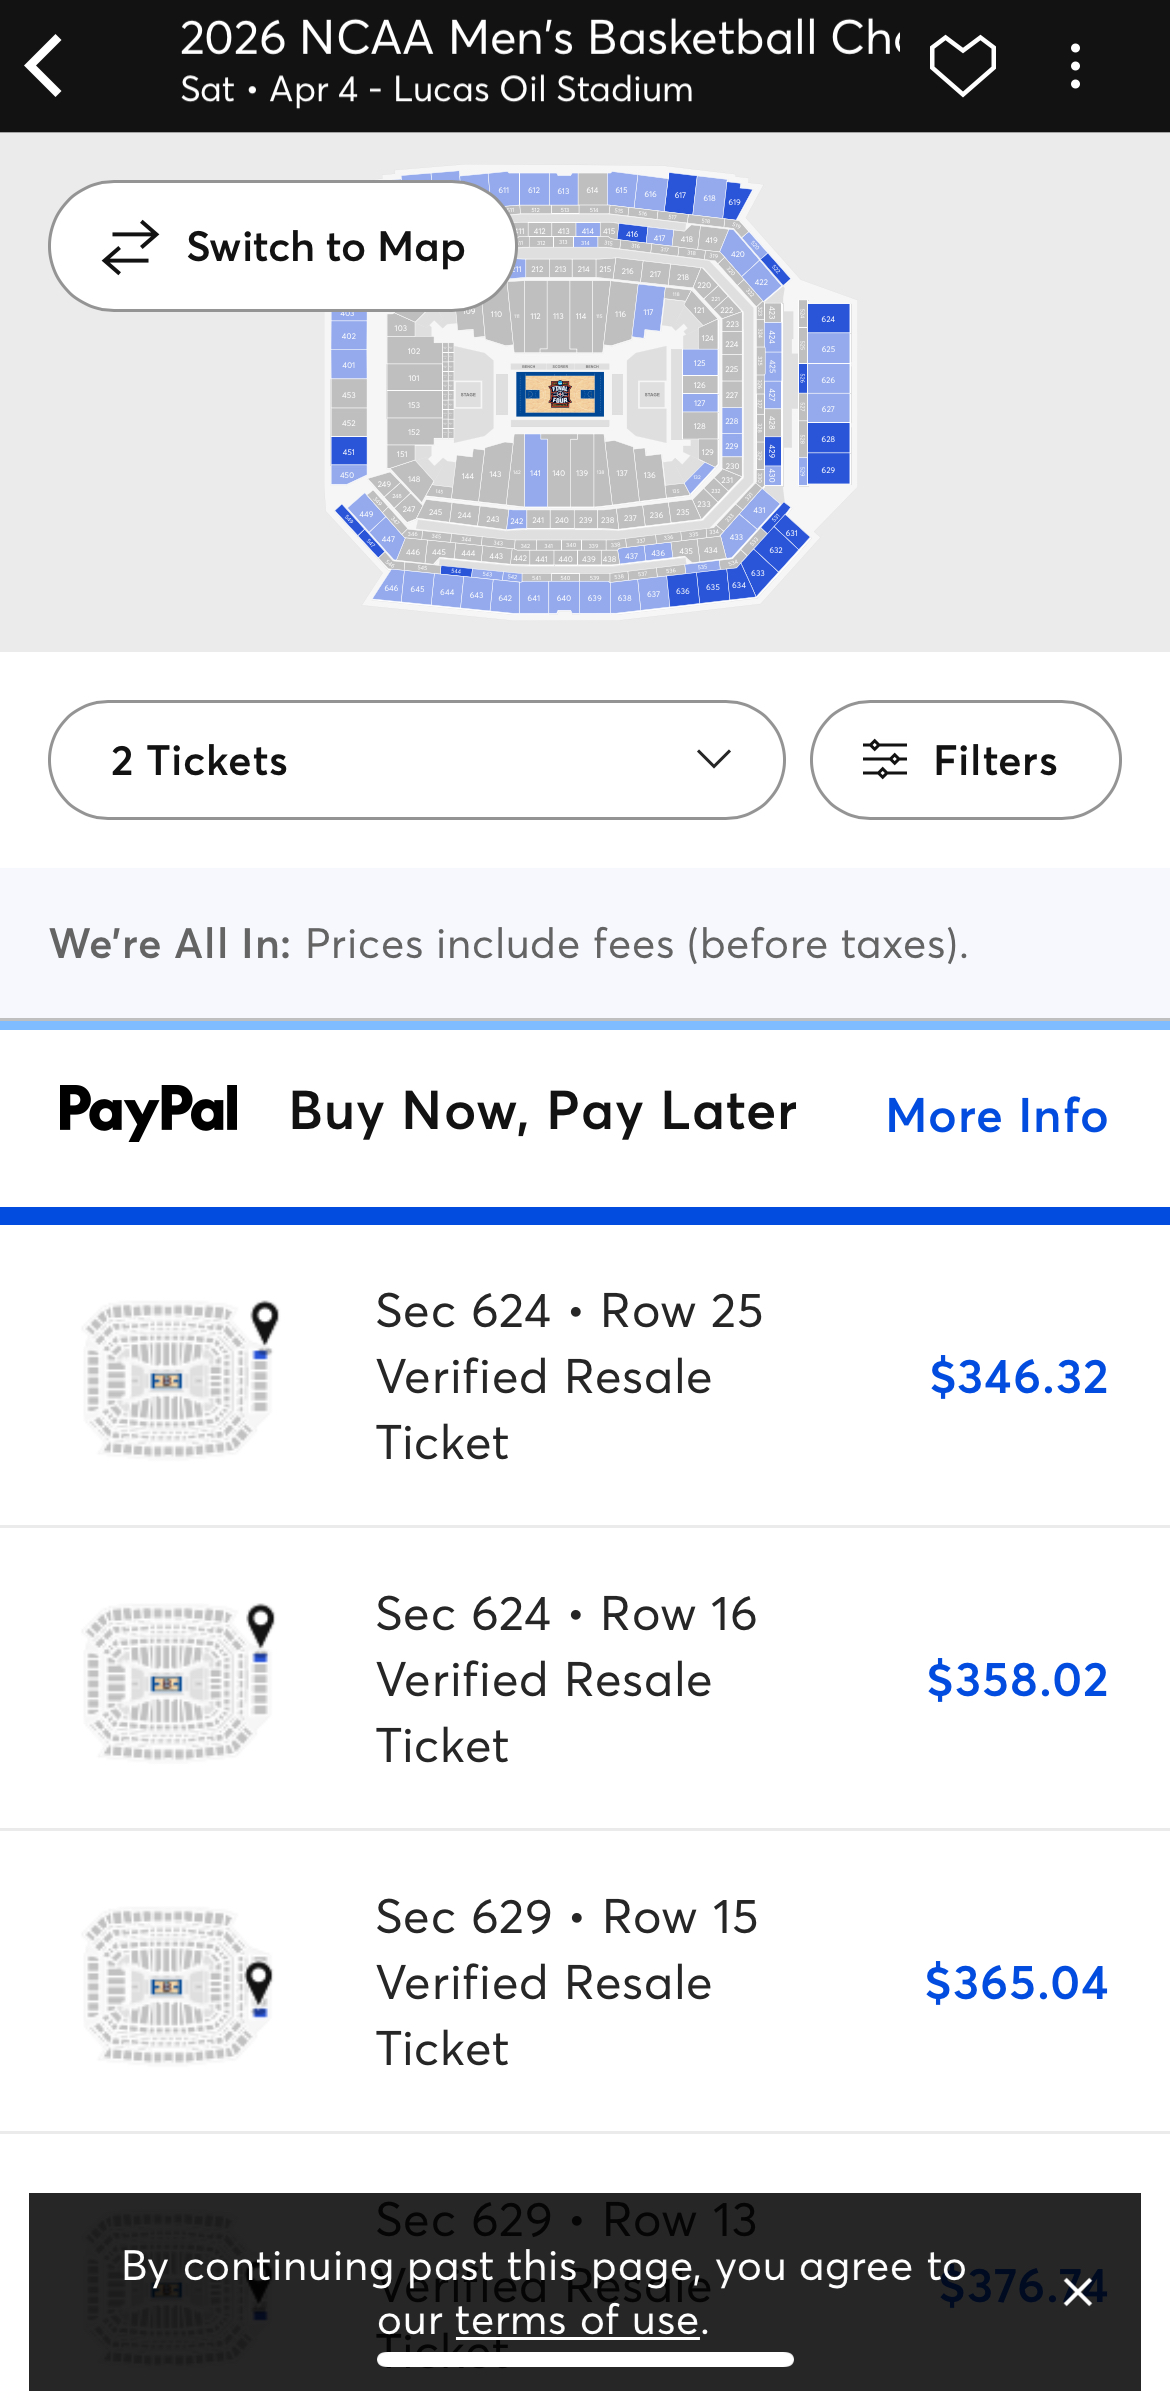Choose the $365.04 Sec 629 listing
Viewport: 1170px width, 2391px height.
[x=1015, y=1982]
